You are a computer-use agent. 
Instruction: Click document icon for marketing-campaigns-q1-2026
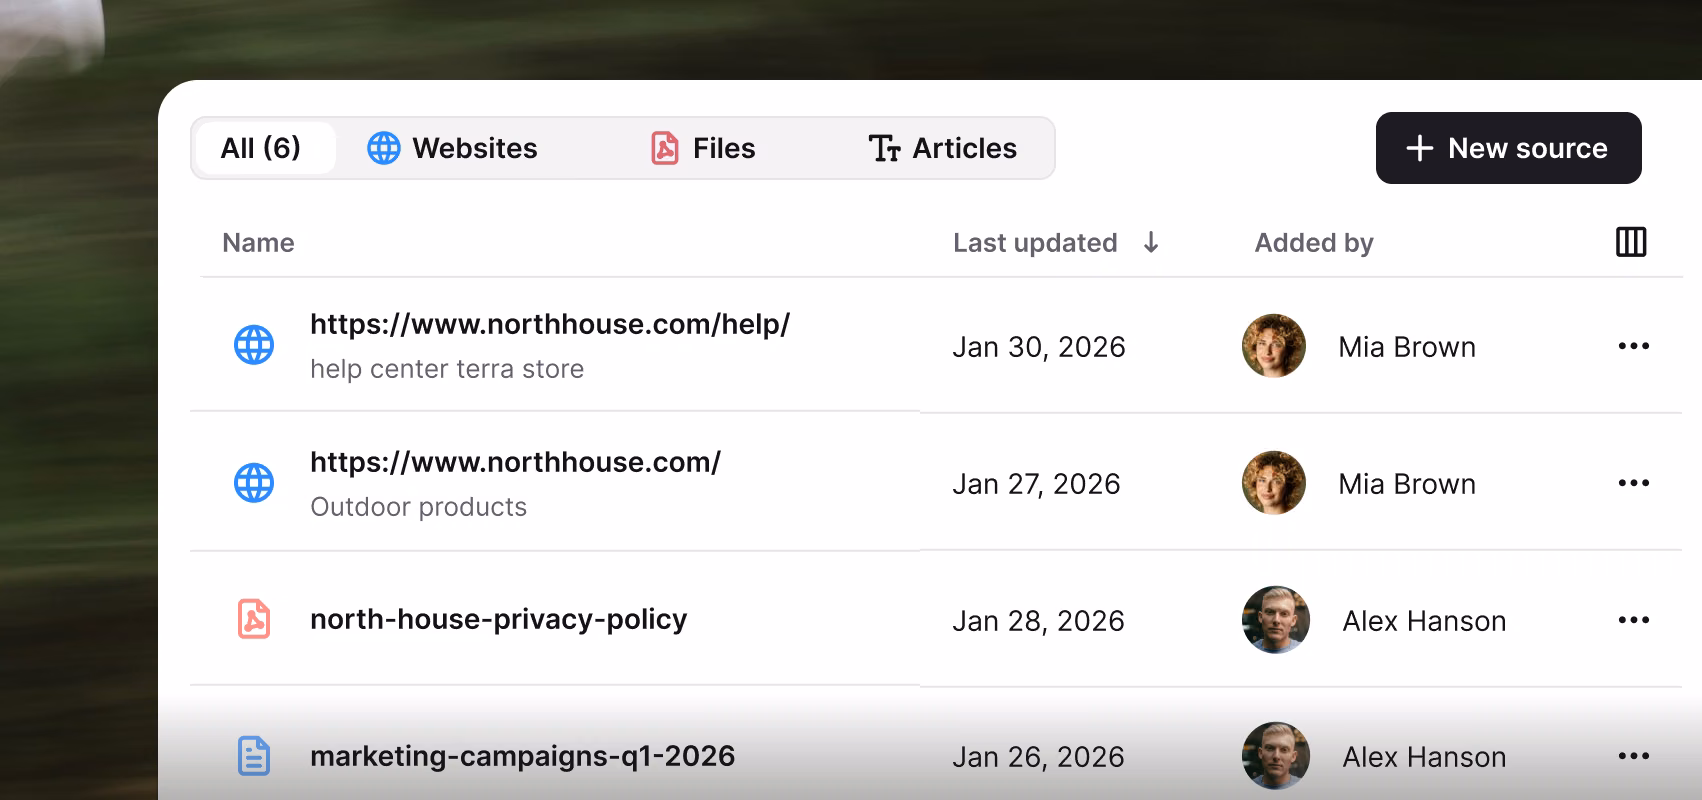[x=254, y=756]
